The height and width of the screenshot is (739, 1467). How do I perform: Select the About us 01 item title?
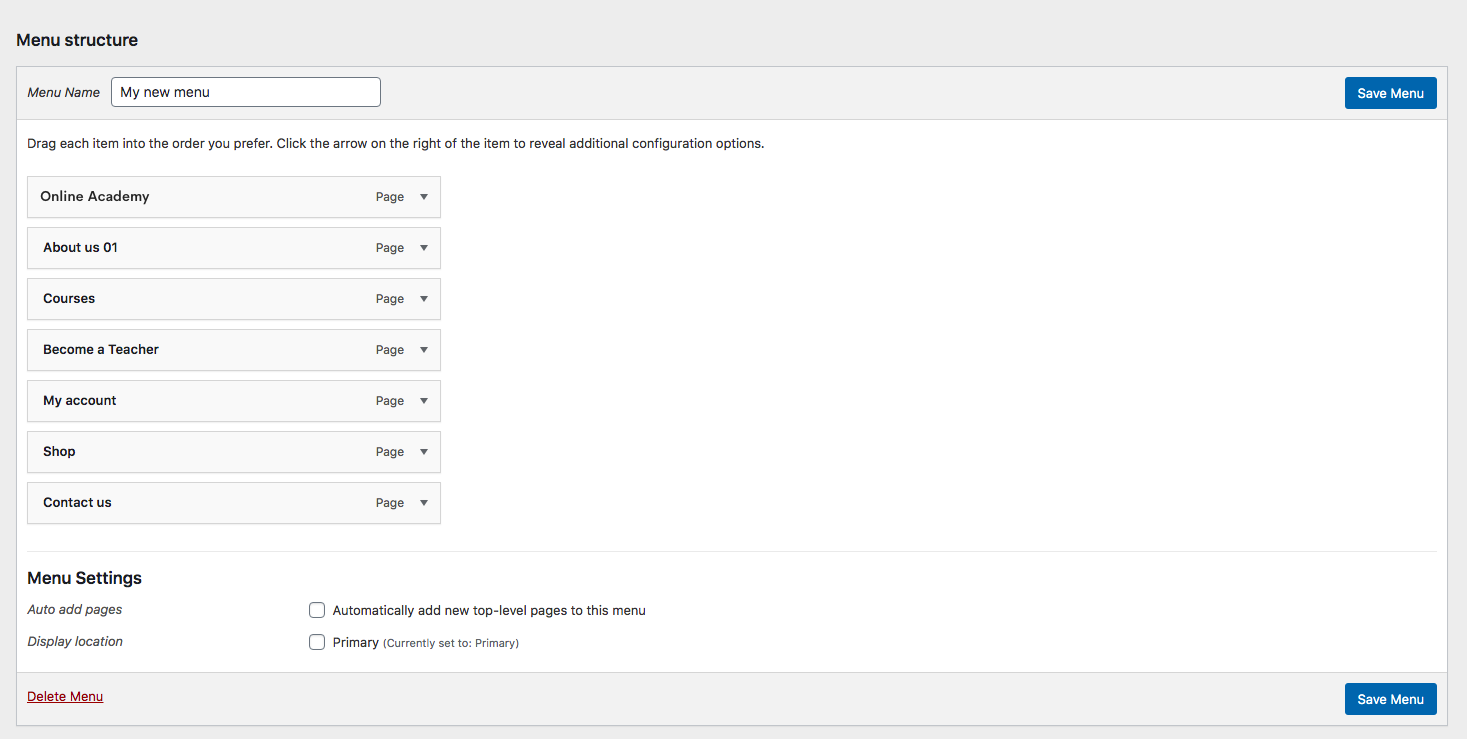coord(80,248)
